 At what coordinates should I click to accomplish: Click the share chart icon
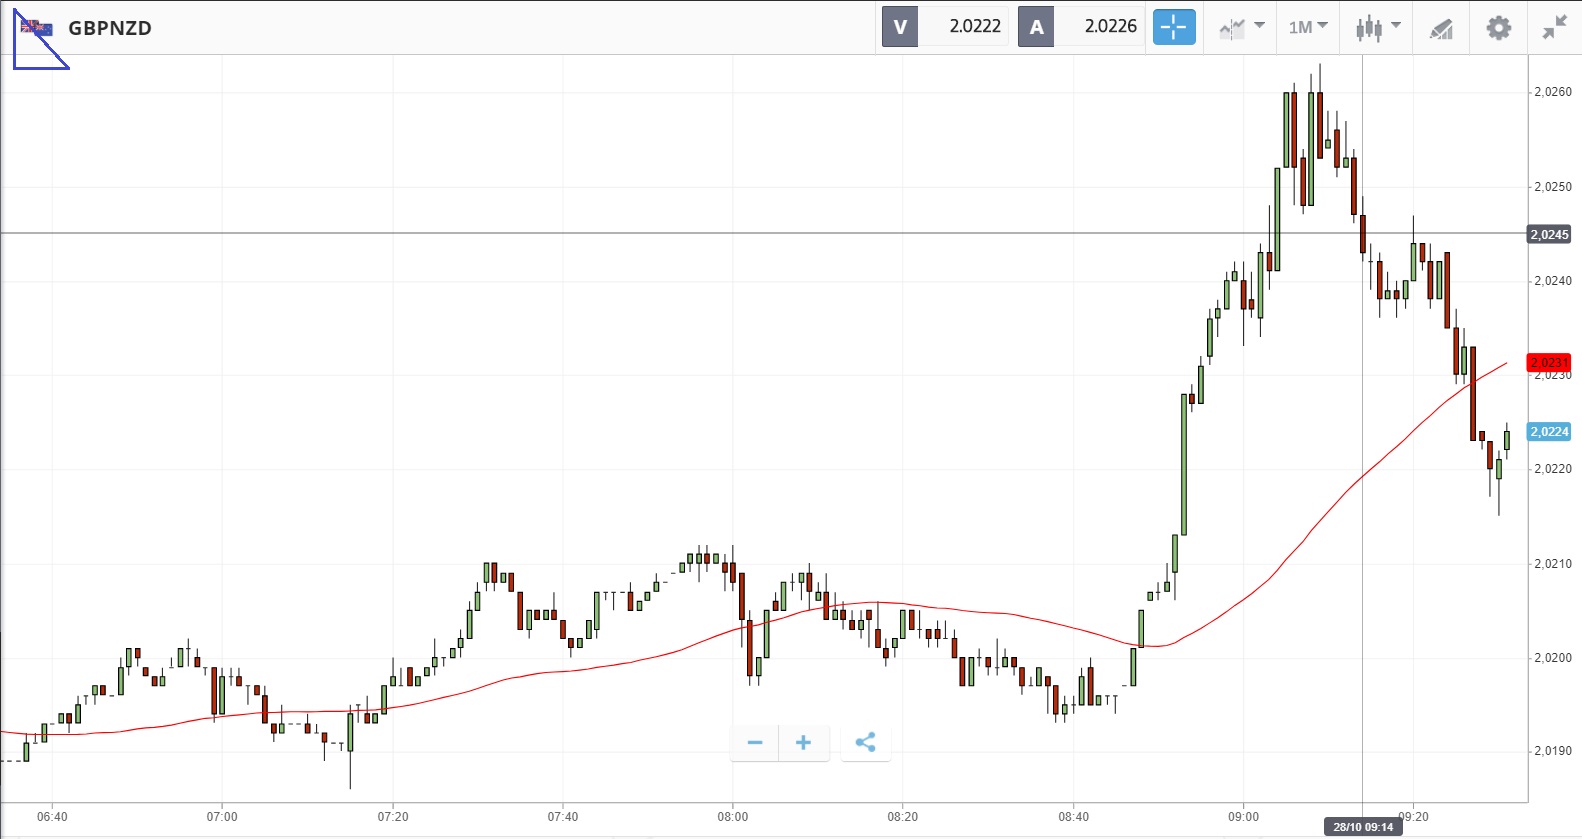coord(865,742)
